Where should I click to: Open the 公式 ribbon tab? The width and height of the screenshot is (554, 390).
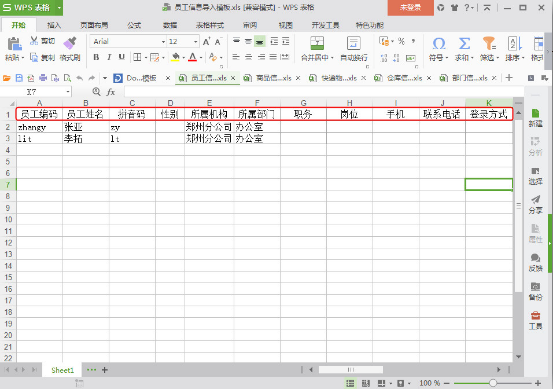(x=134, y=25)
